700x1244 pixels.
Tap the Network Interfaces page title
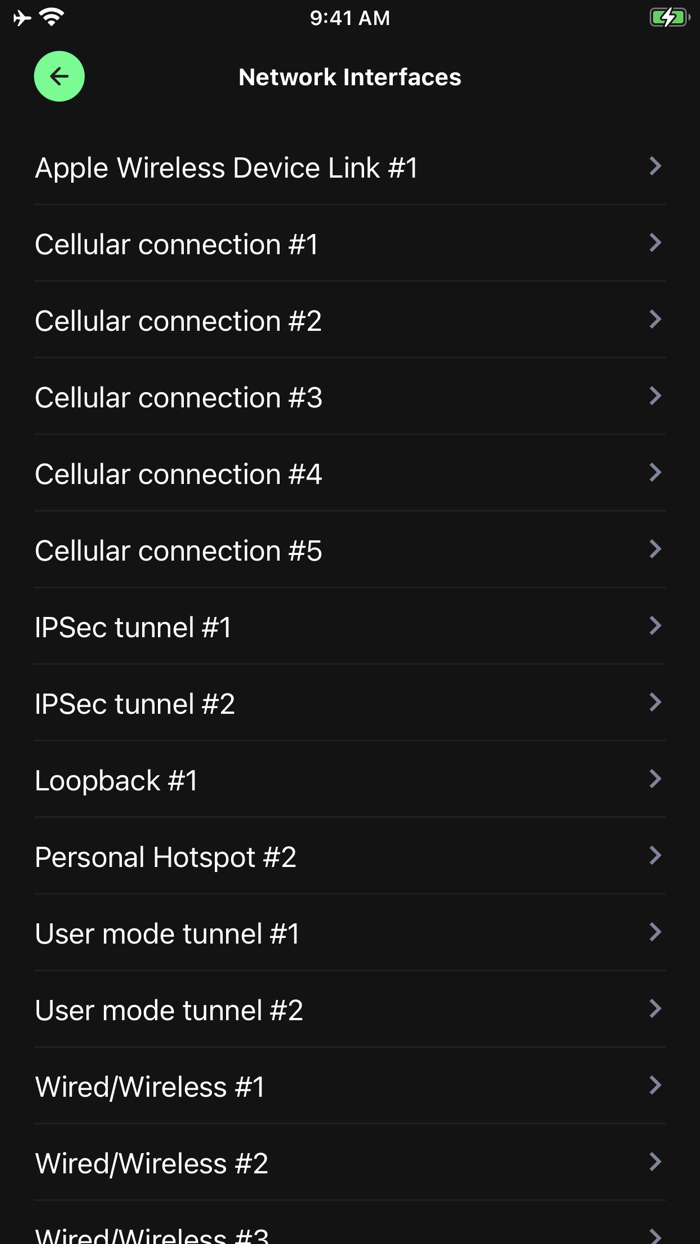tap(350, 77)
